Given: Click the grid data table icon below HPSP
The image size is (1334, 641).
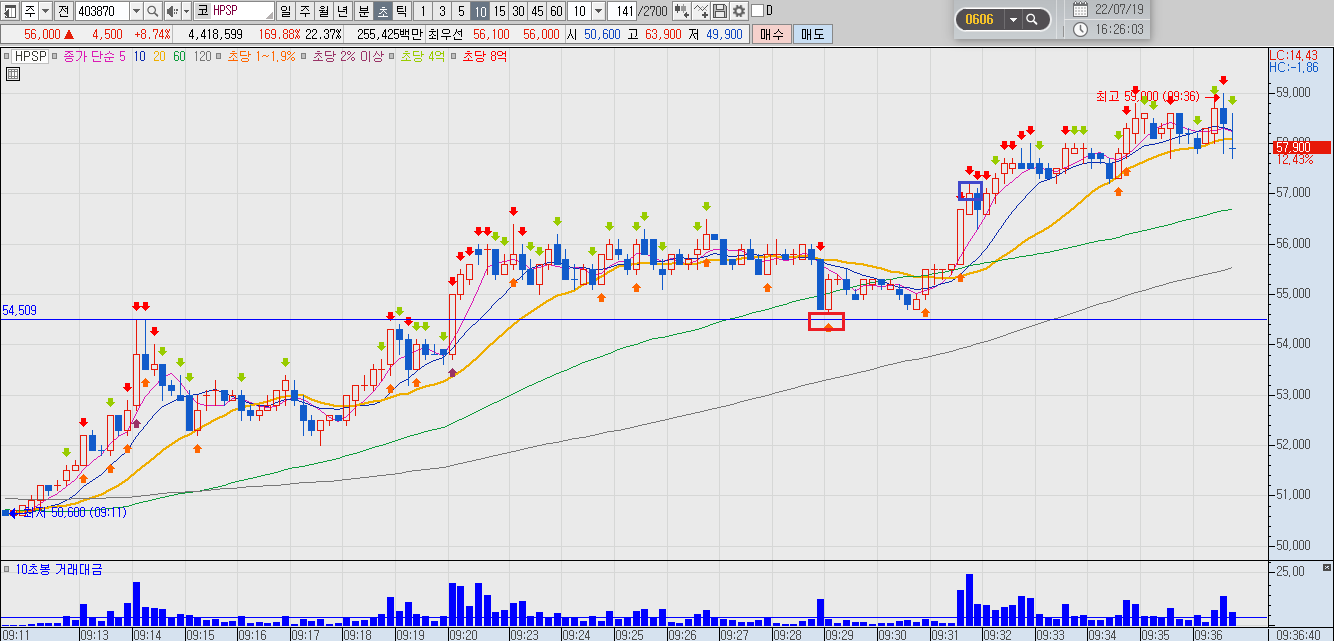Looking at the screenshot, I should tap(12, 73).
